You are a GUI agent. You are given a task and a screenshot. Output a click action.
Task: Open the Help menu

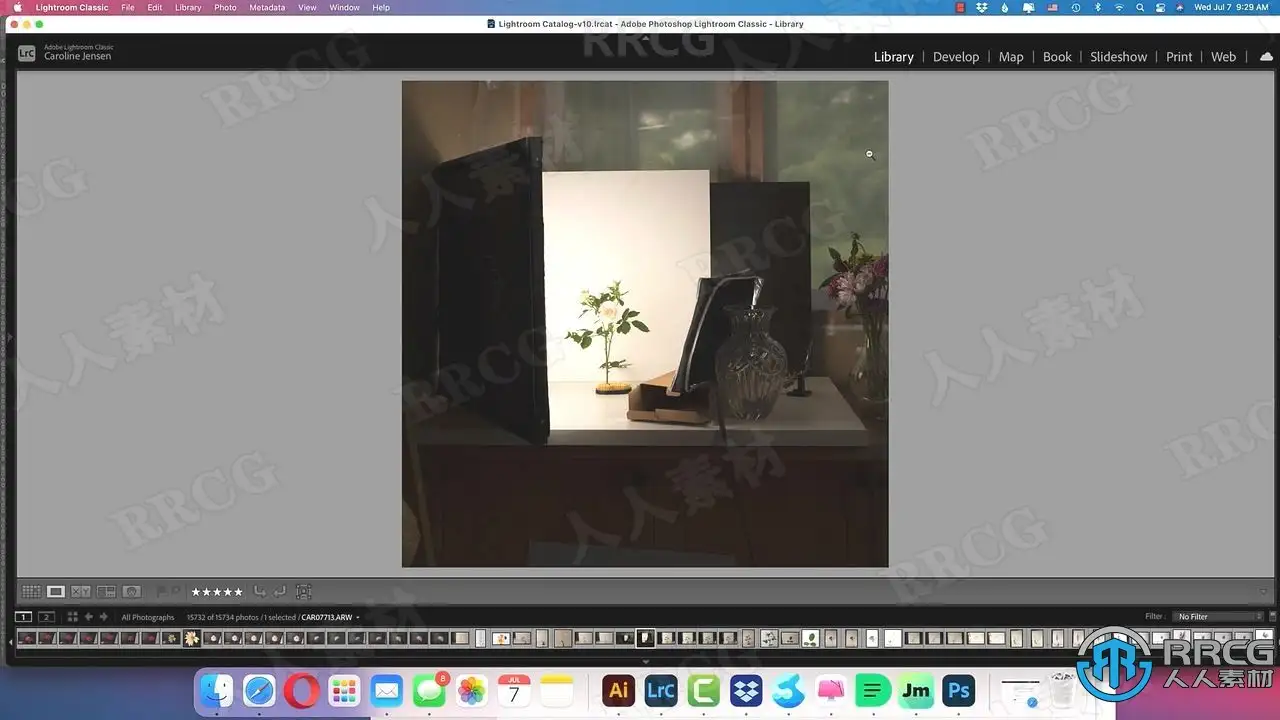(381, 7)
